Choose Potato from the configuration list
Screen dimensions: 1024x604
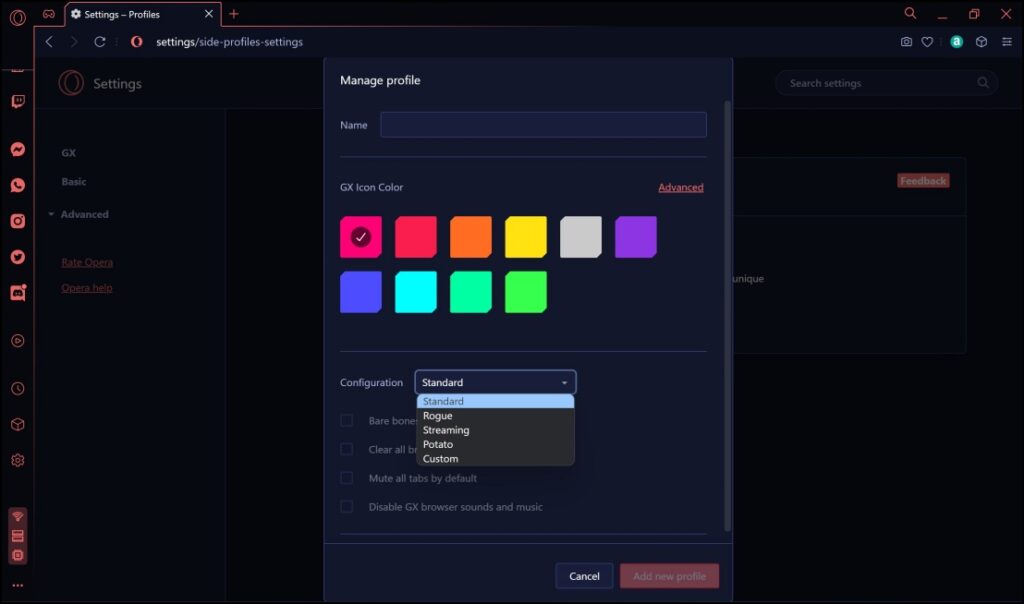[496, 445]
